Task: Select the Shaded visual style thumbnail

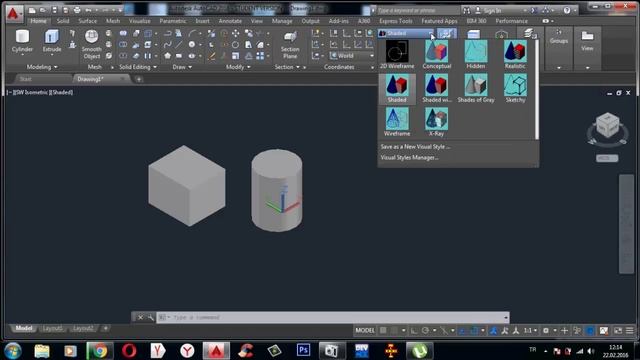Action: coord(397,88)
